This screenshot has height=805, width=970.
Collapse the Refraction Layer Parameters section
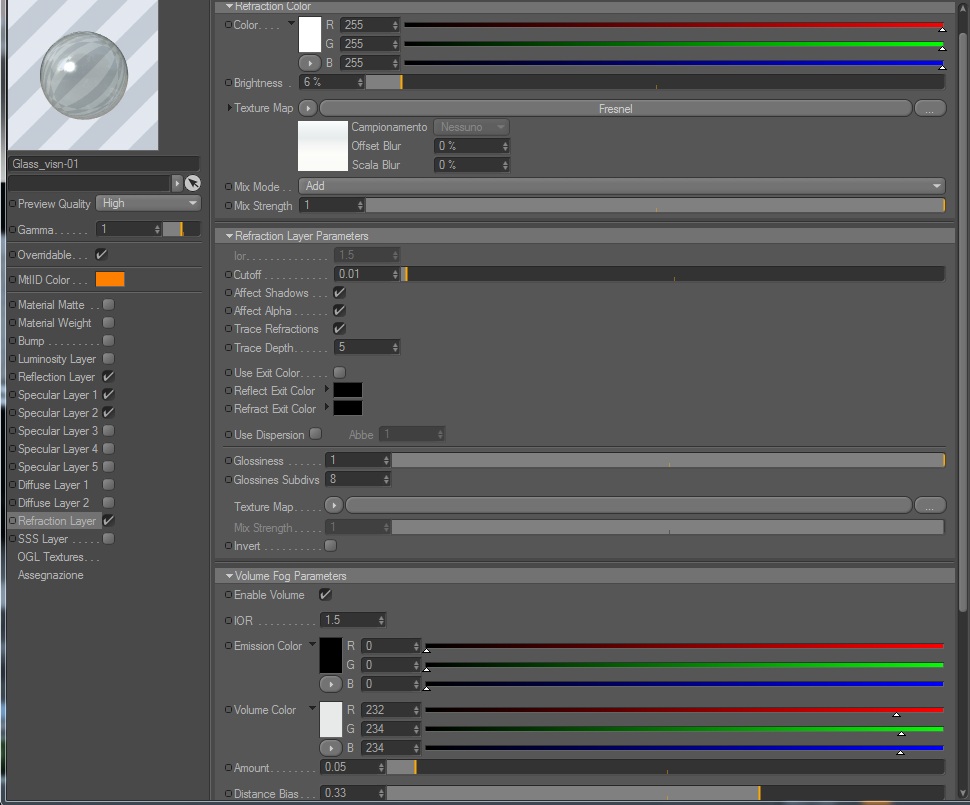point(230,236)
